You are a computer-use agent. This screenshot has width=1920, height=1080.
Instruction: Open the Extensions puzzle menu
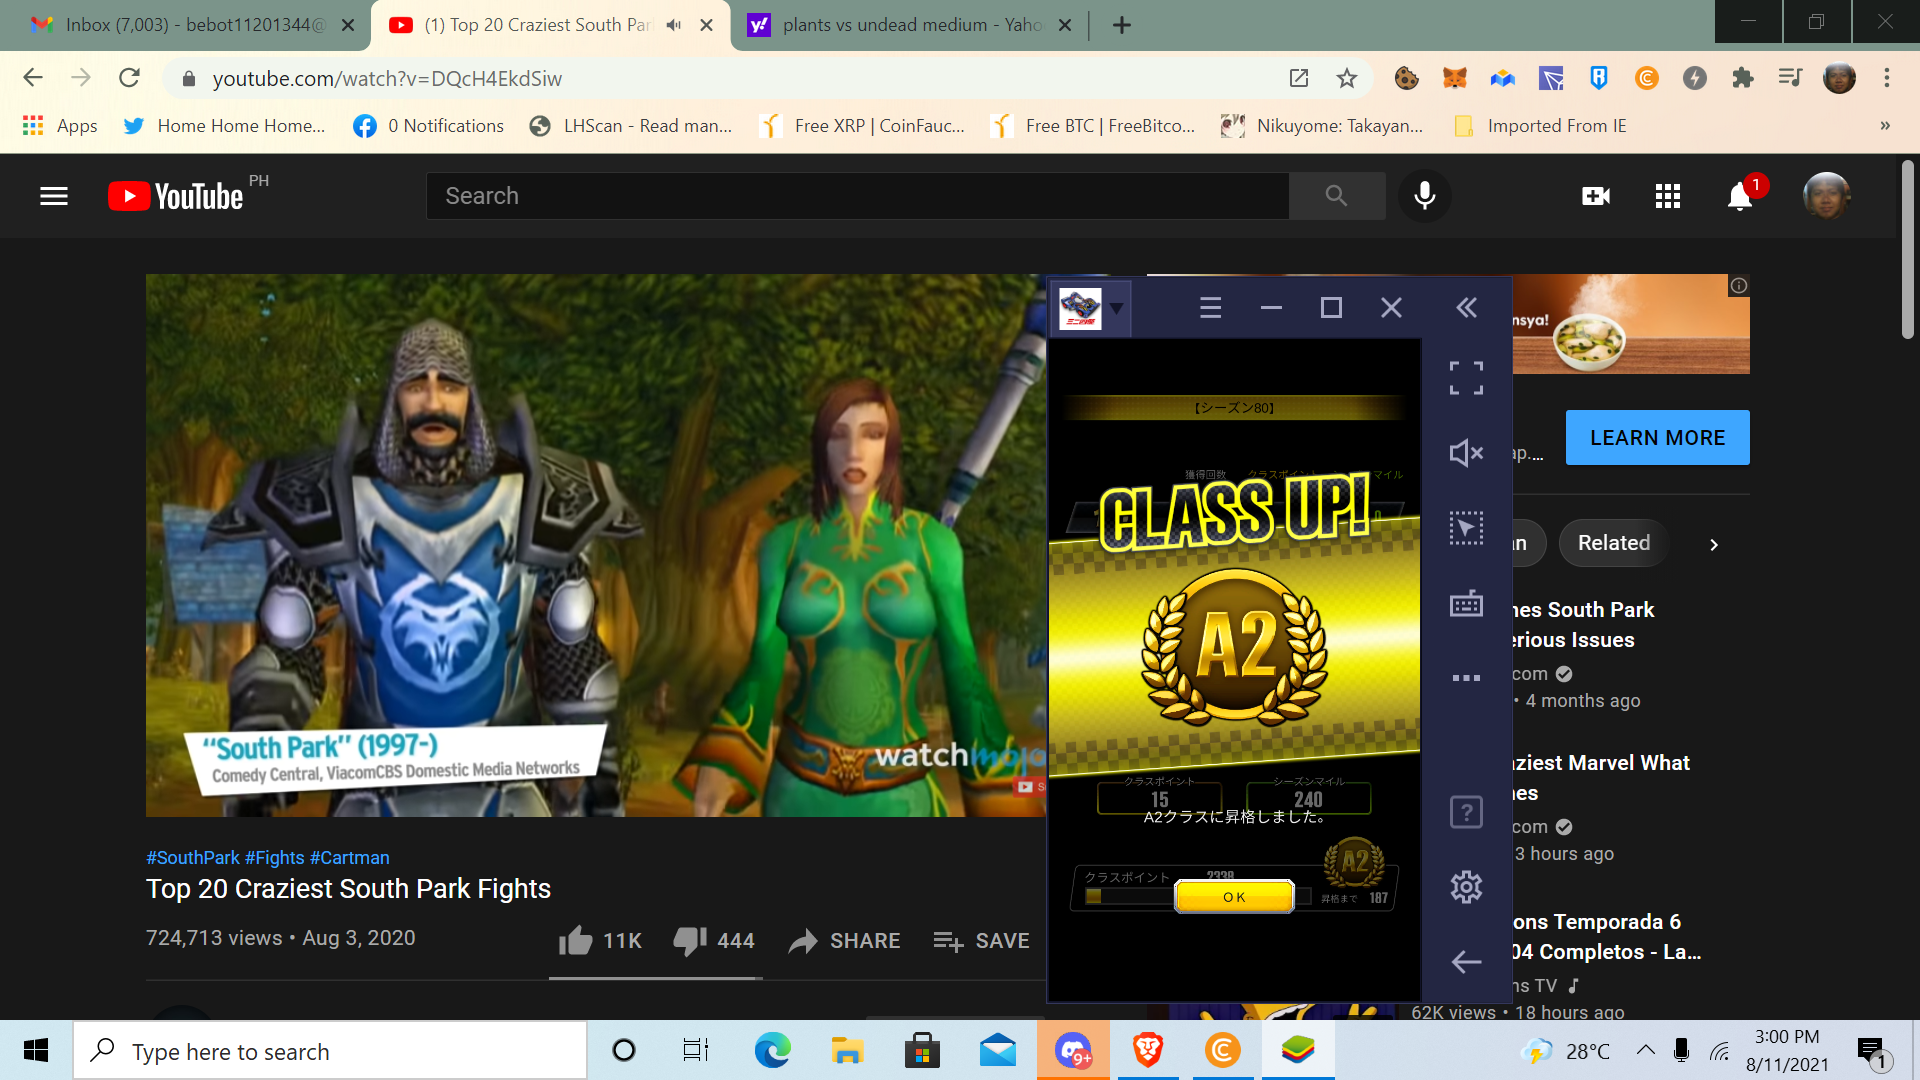[1743, 78]
